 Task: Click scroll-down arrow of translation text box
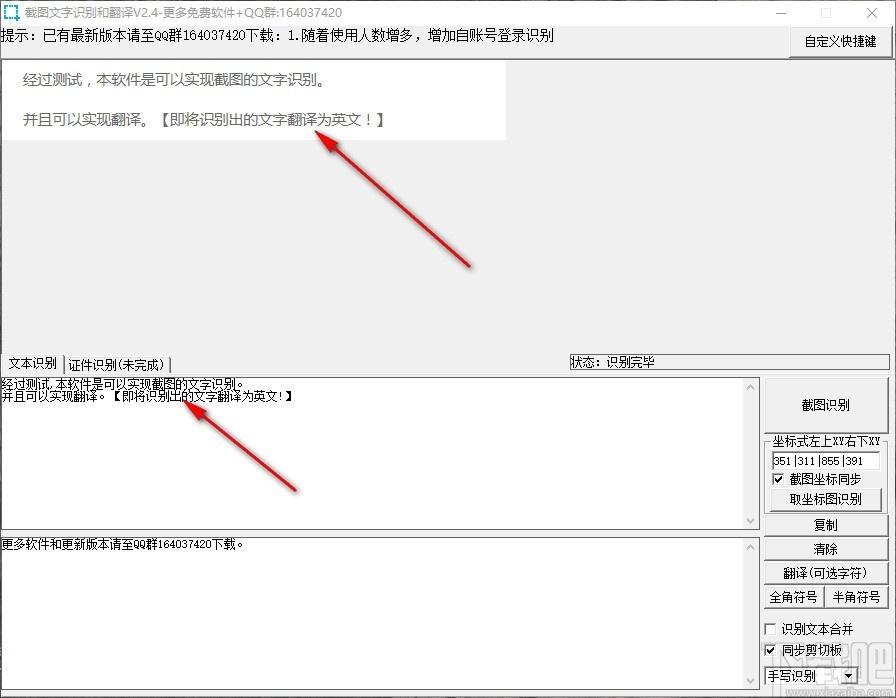coord(750,680)
